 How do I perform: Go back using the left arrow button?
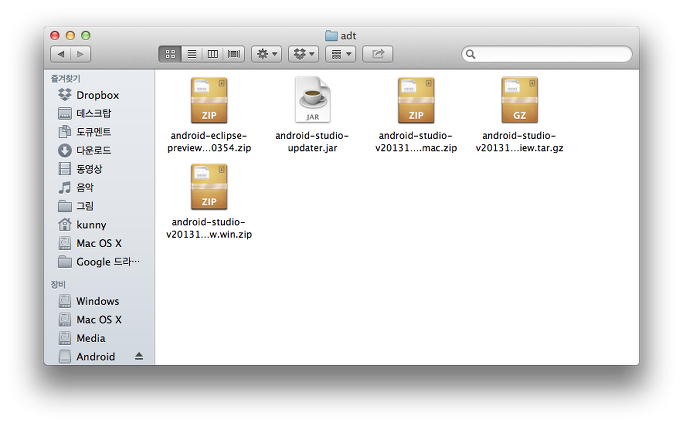[x=61, y=54]
